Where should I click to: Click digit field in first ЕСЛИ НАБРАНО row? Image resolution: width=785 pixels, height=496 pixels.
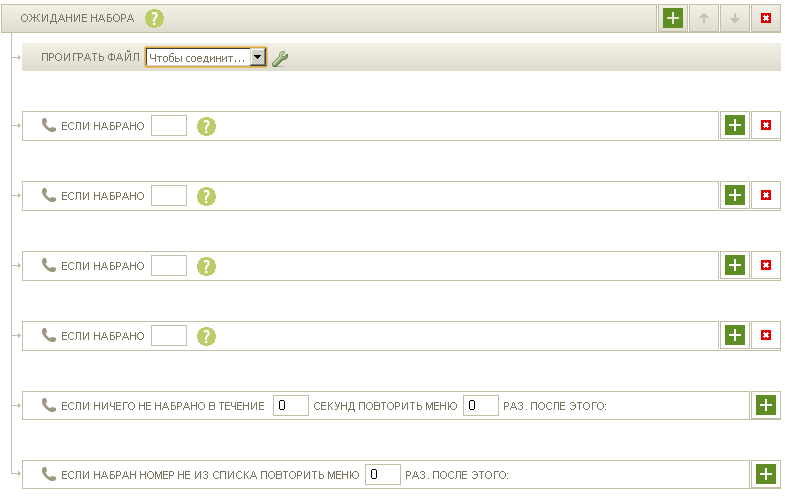[x=169, y=126]
